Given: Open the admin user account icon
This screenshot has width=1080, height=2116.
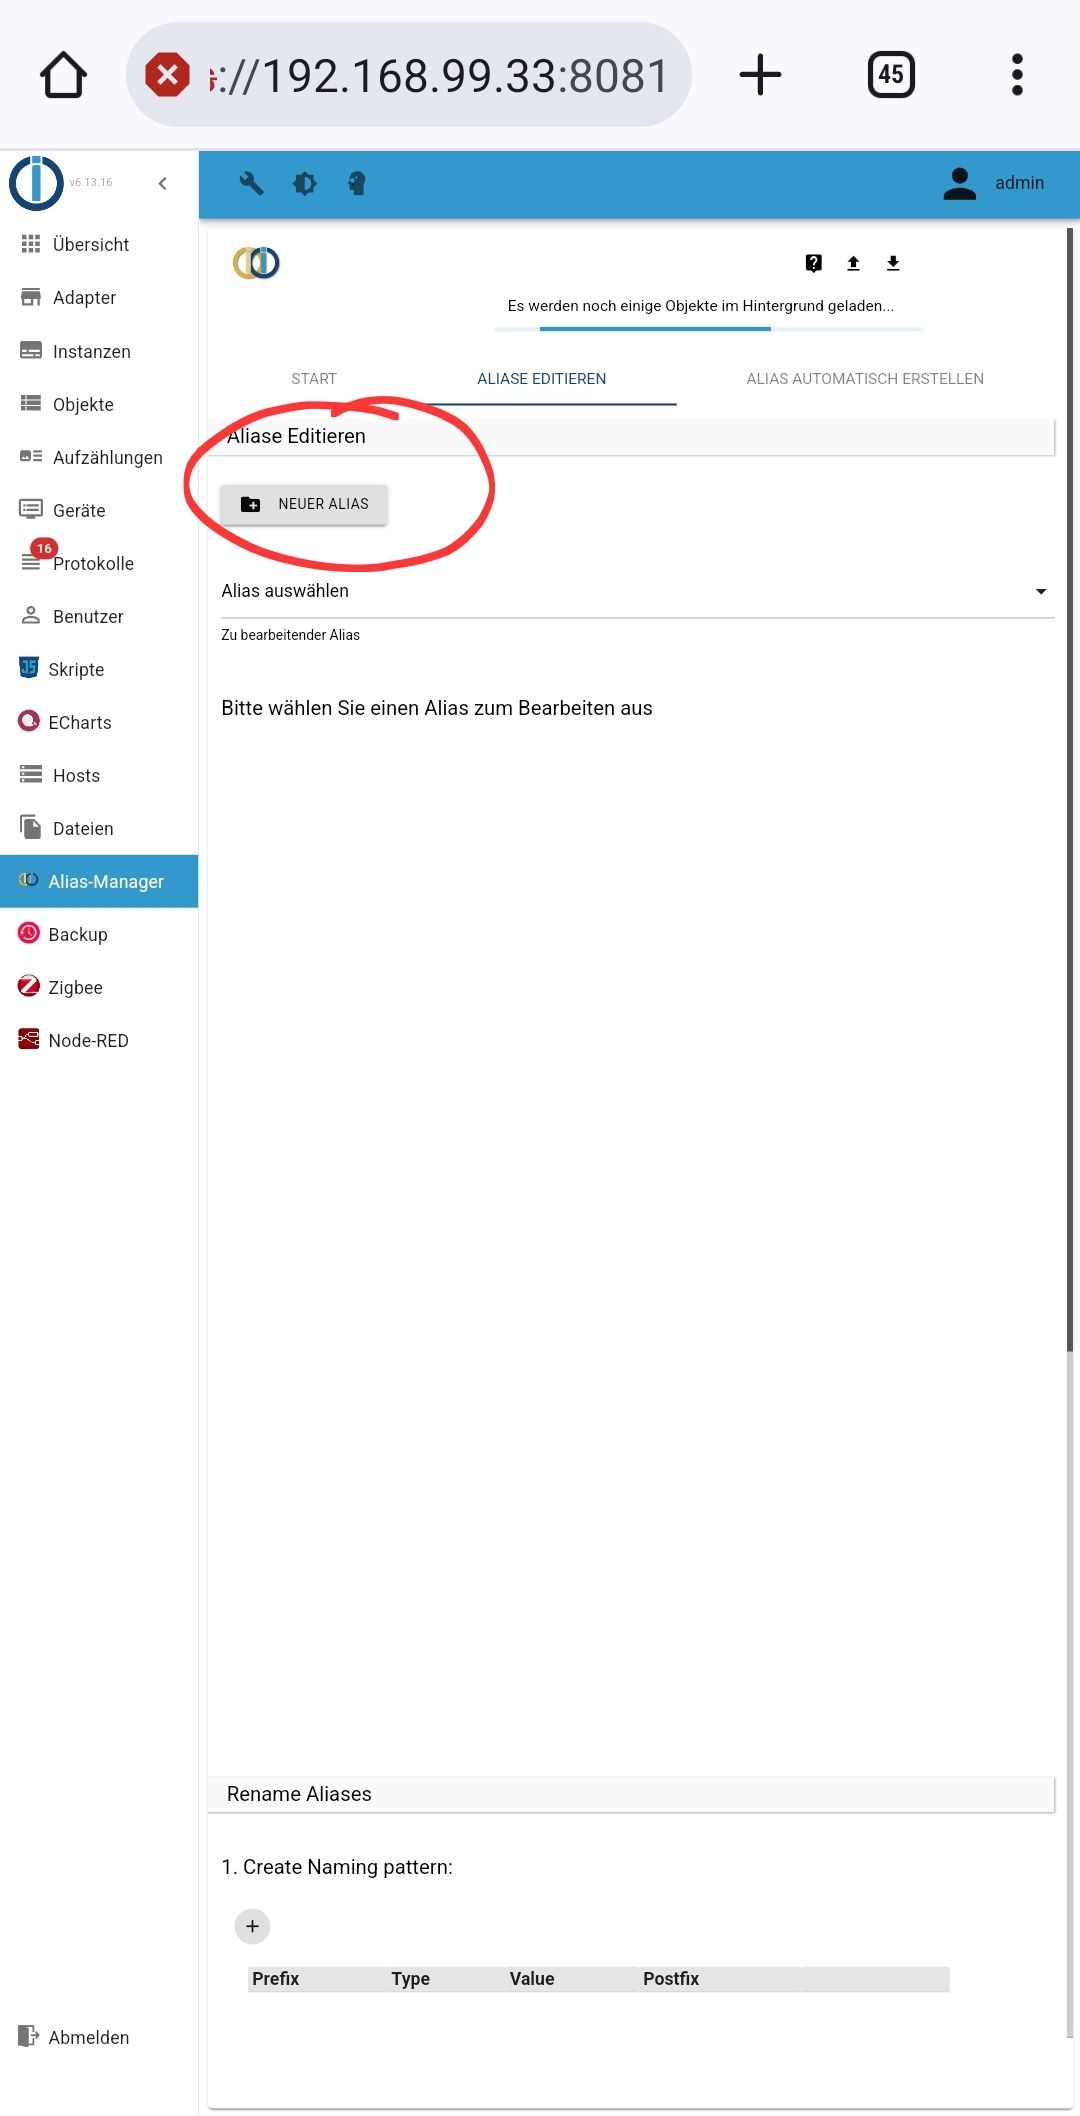Looking at the screenshot, I should pos(959,183).
